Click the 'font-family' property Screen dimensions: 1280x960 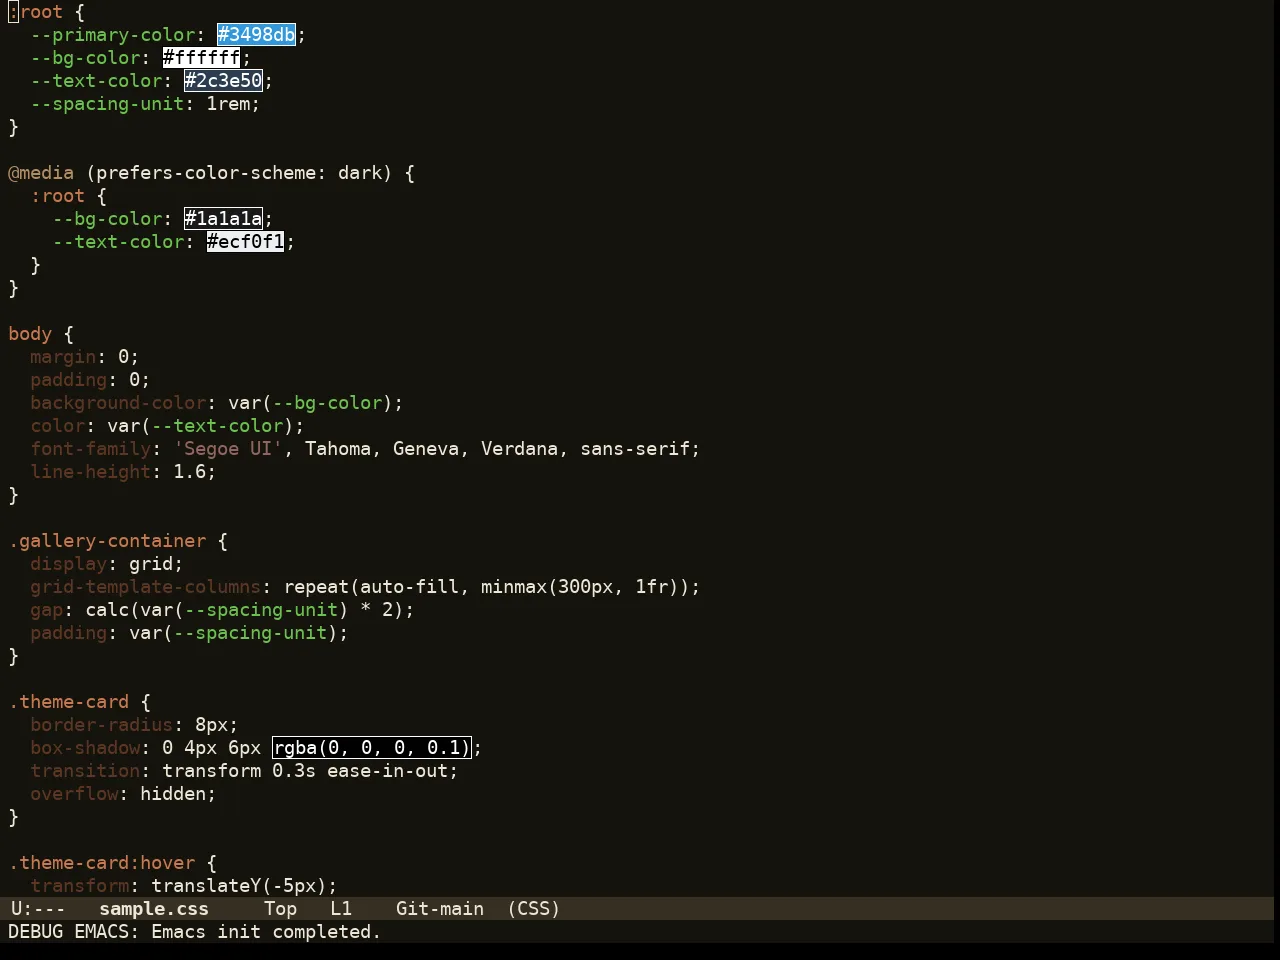91,449
